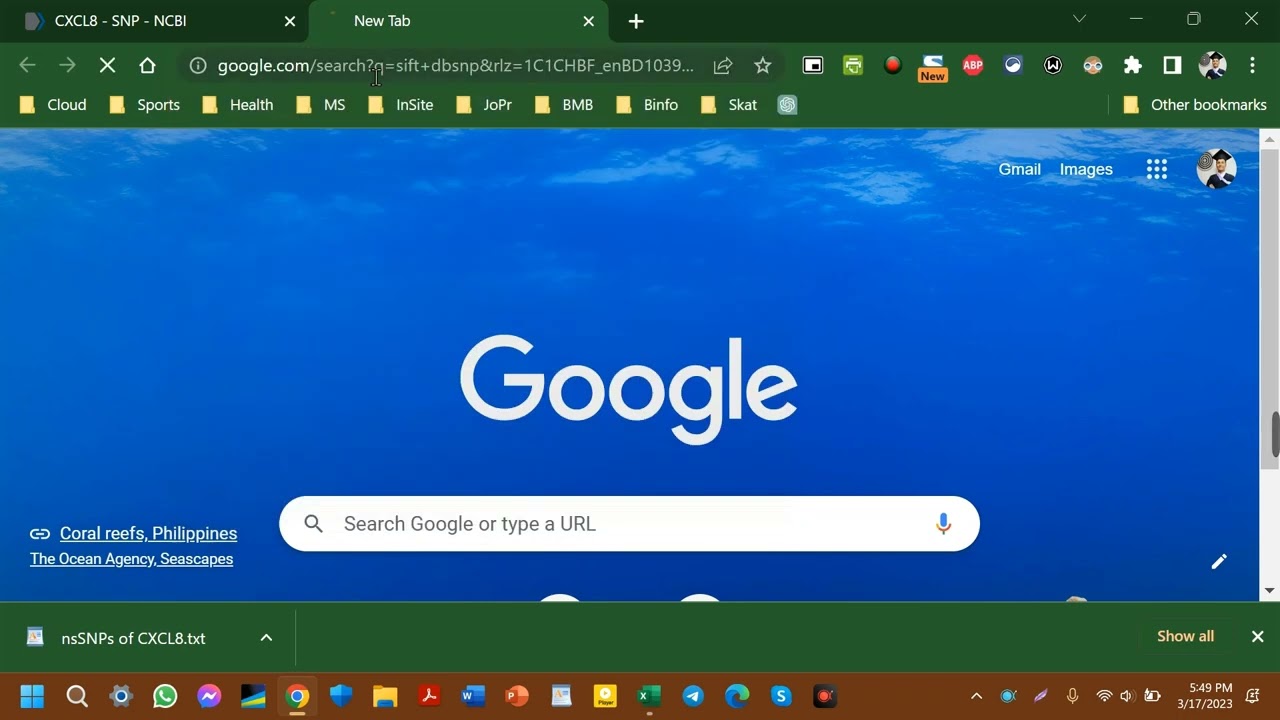Screen dimensions: 1280x720
Task: Start a voice search with microphone
Action: (x=943, y=524)
